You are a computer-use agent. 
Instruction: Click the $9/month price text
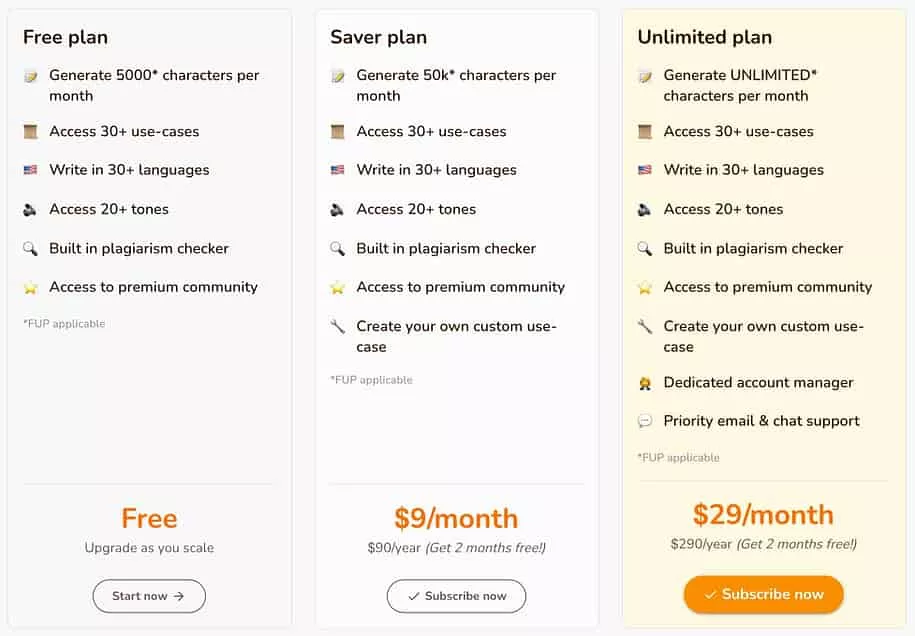click(456, 518)
